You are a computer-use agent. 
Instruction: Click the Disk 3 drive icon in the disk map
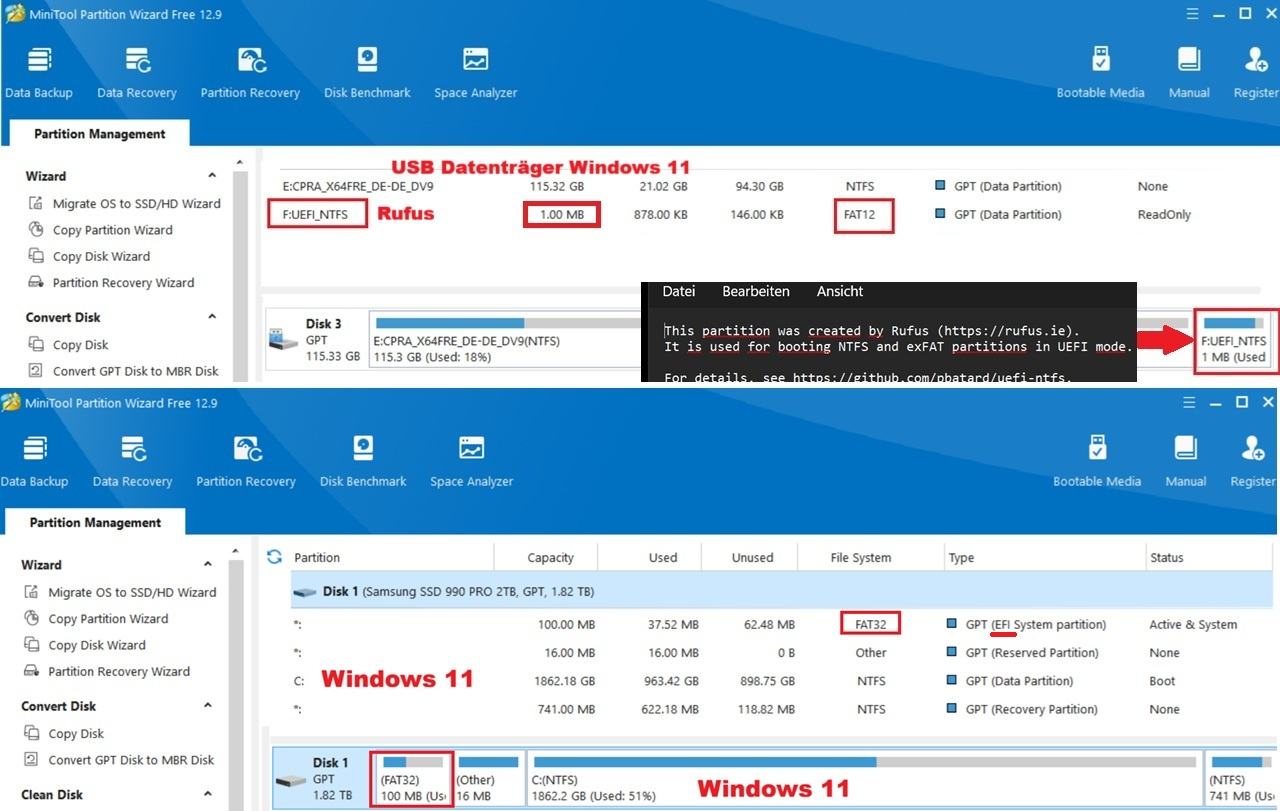click(x=284, y=339)
